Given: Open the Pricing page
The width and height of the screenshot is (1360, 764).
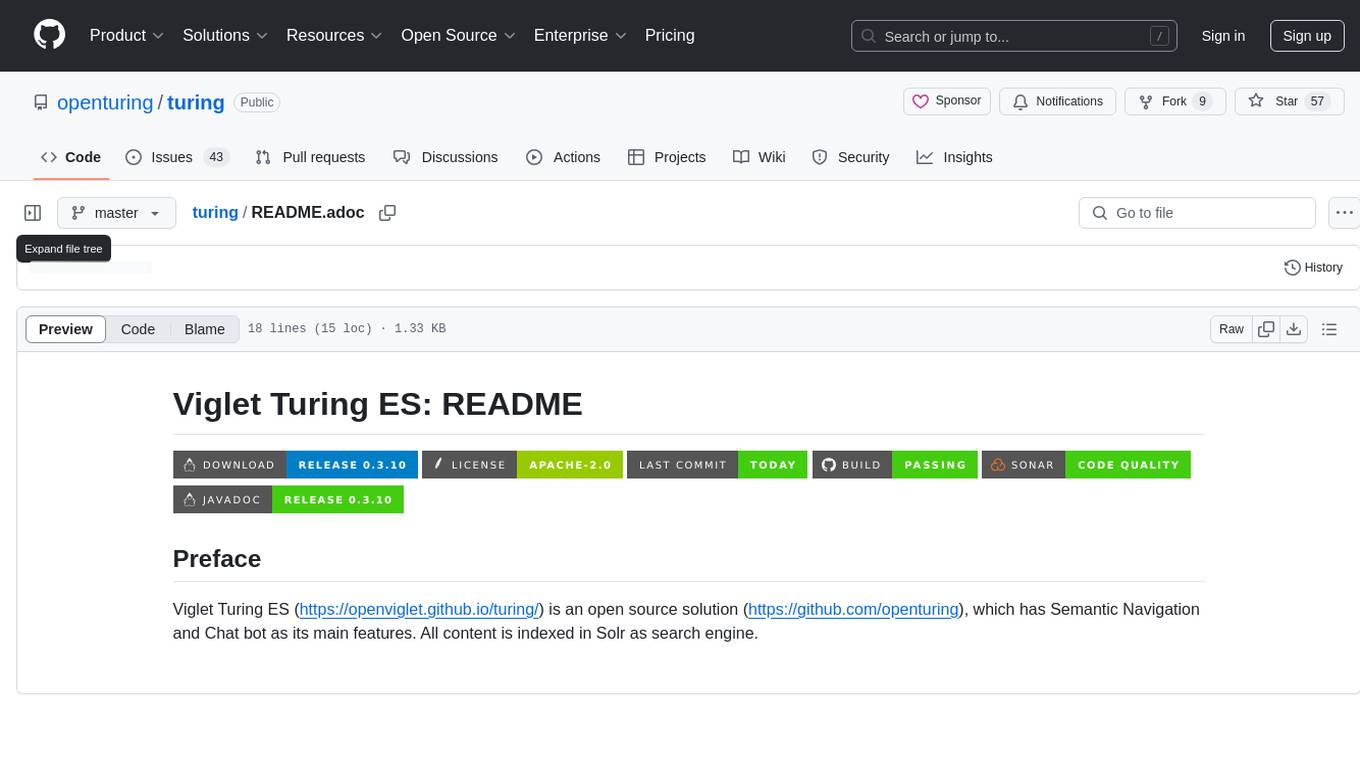Looking at the screenshot, I should click(x=670, y=35).
